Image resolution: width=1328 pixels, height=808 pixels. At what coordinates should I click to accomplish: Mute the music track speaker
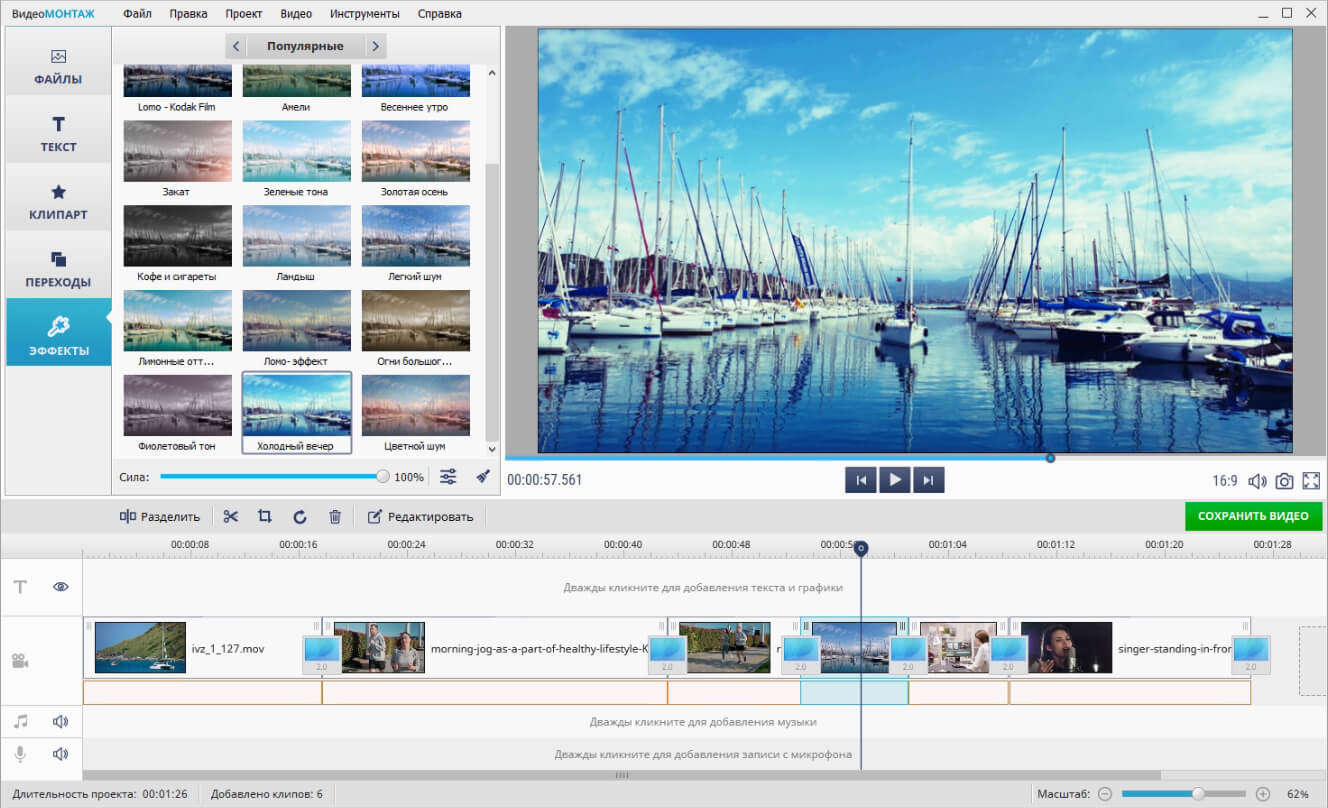[61, 721]
